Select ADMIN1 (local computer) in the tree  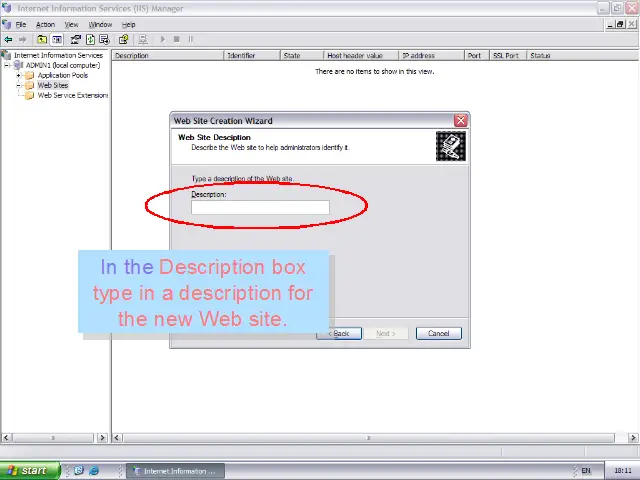63,65
